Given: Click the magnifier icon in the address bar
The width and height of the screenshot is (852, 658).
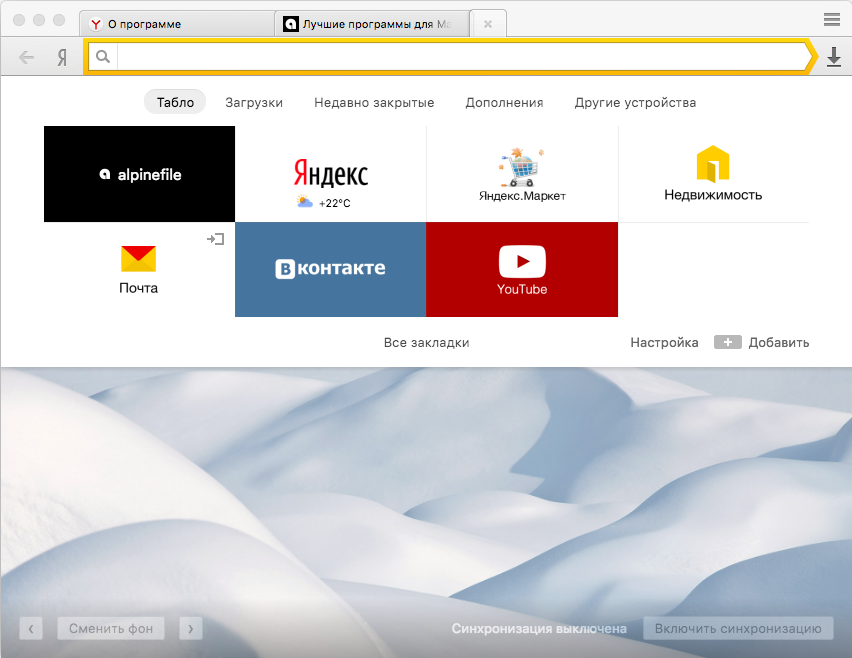Looking at the screenshot, I should tap(103, 56).
